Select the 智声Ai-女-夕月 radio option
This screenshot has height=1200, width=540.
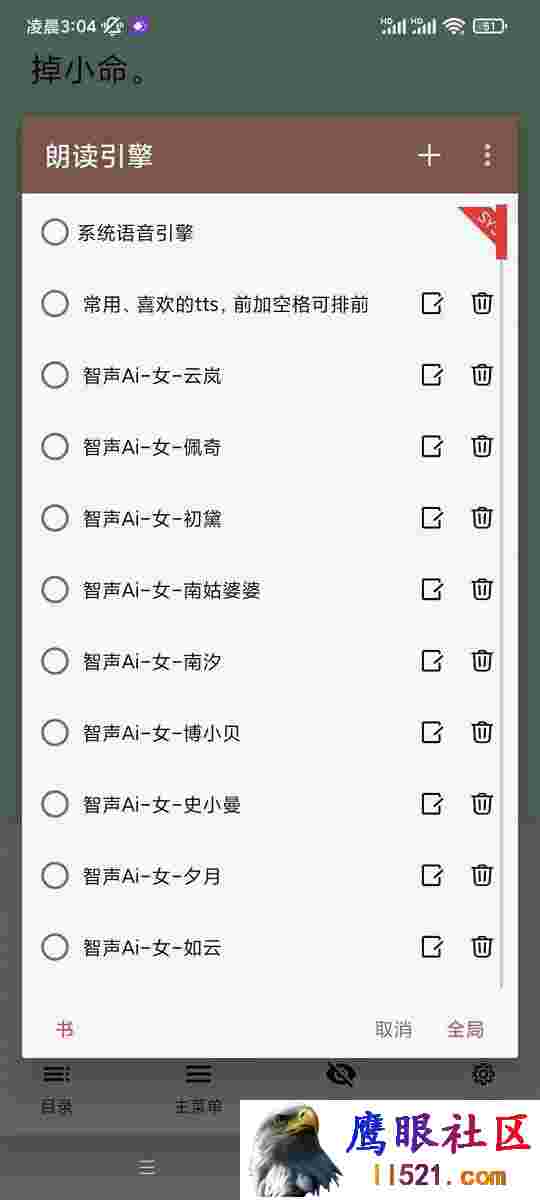pos(55,876)
